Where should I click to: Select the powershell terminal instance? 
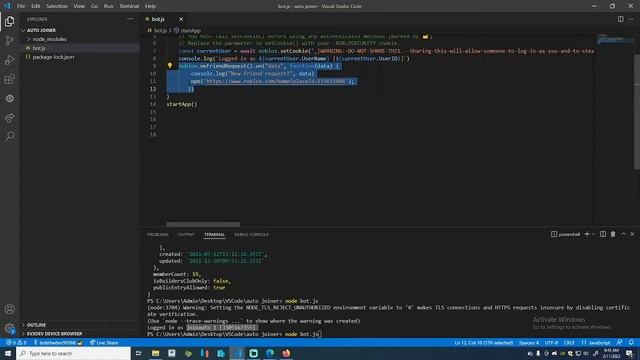(566, 234)
